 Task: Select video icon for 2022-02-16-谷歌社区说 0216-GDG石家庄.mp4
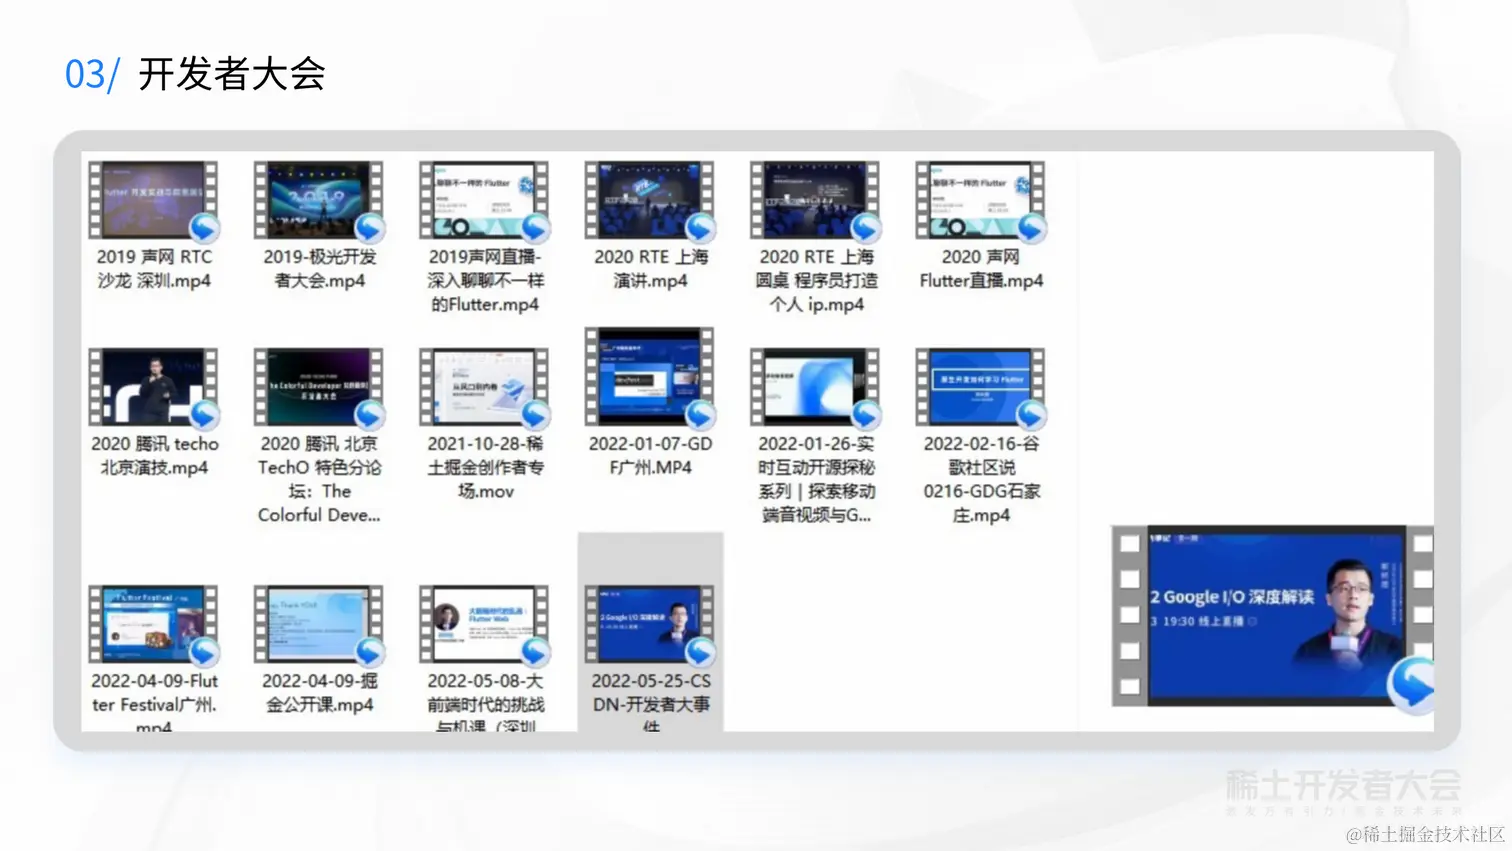[x=981, y=387]
